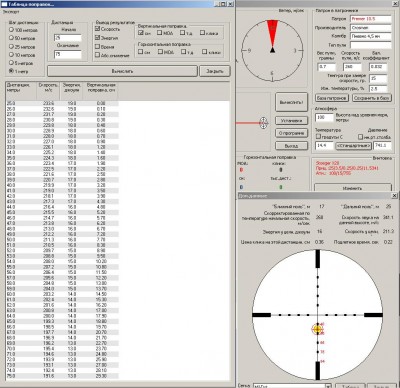The height and width of the screenshot is (388, 400).
Task: Click the 3 o'clock mark on wind dial
Action: pyautogui.click(x=295, y=51)
